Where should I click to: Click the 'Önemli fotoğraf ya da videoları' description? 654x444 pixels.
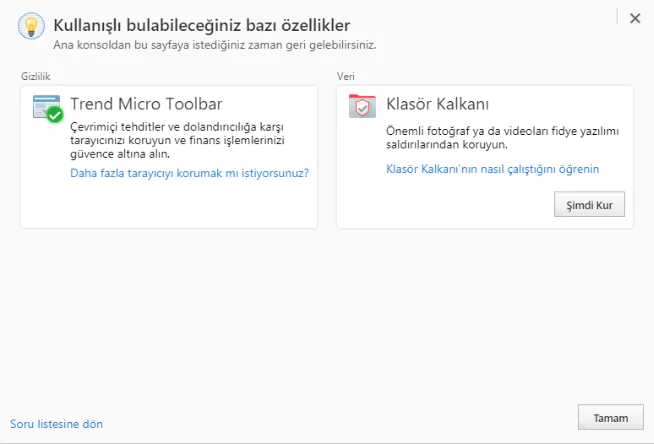[502, 138]
